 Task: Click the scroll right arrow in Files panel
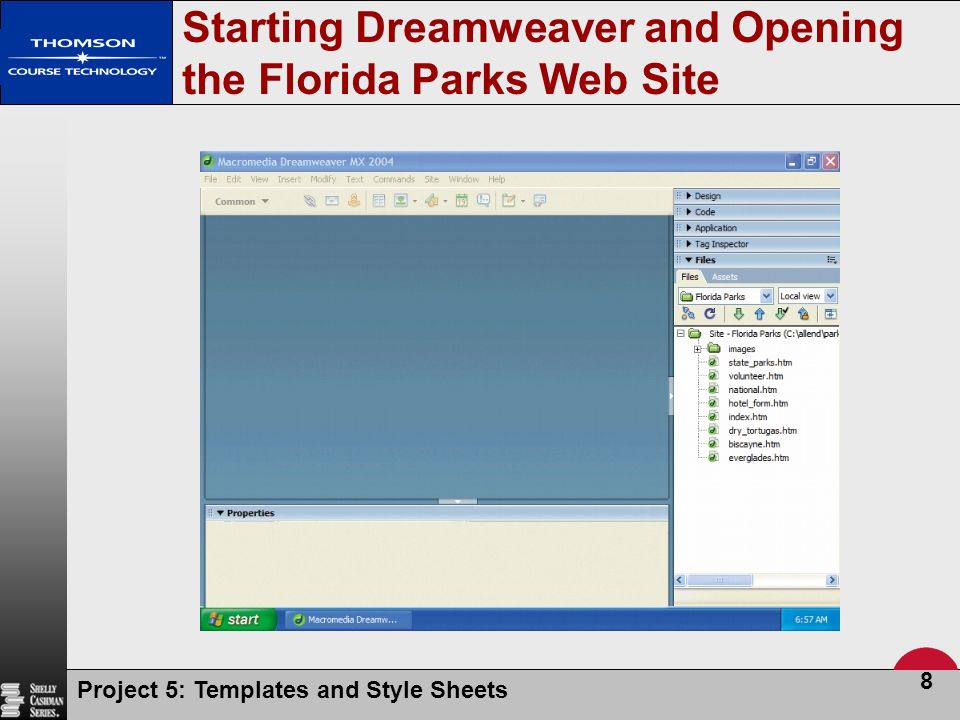coord(831,580)
